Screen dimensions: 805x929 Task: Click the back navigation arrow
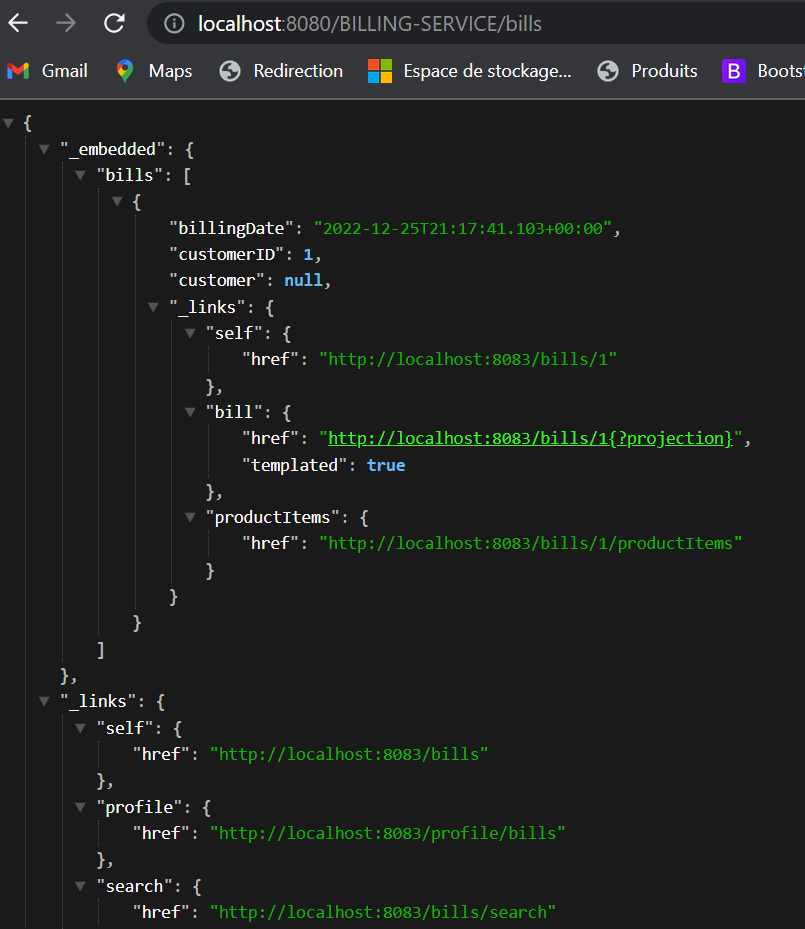pos(20,23)
